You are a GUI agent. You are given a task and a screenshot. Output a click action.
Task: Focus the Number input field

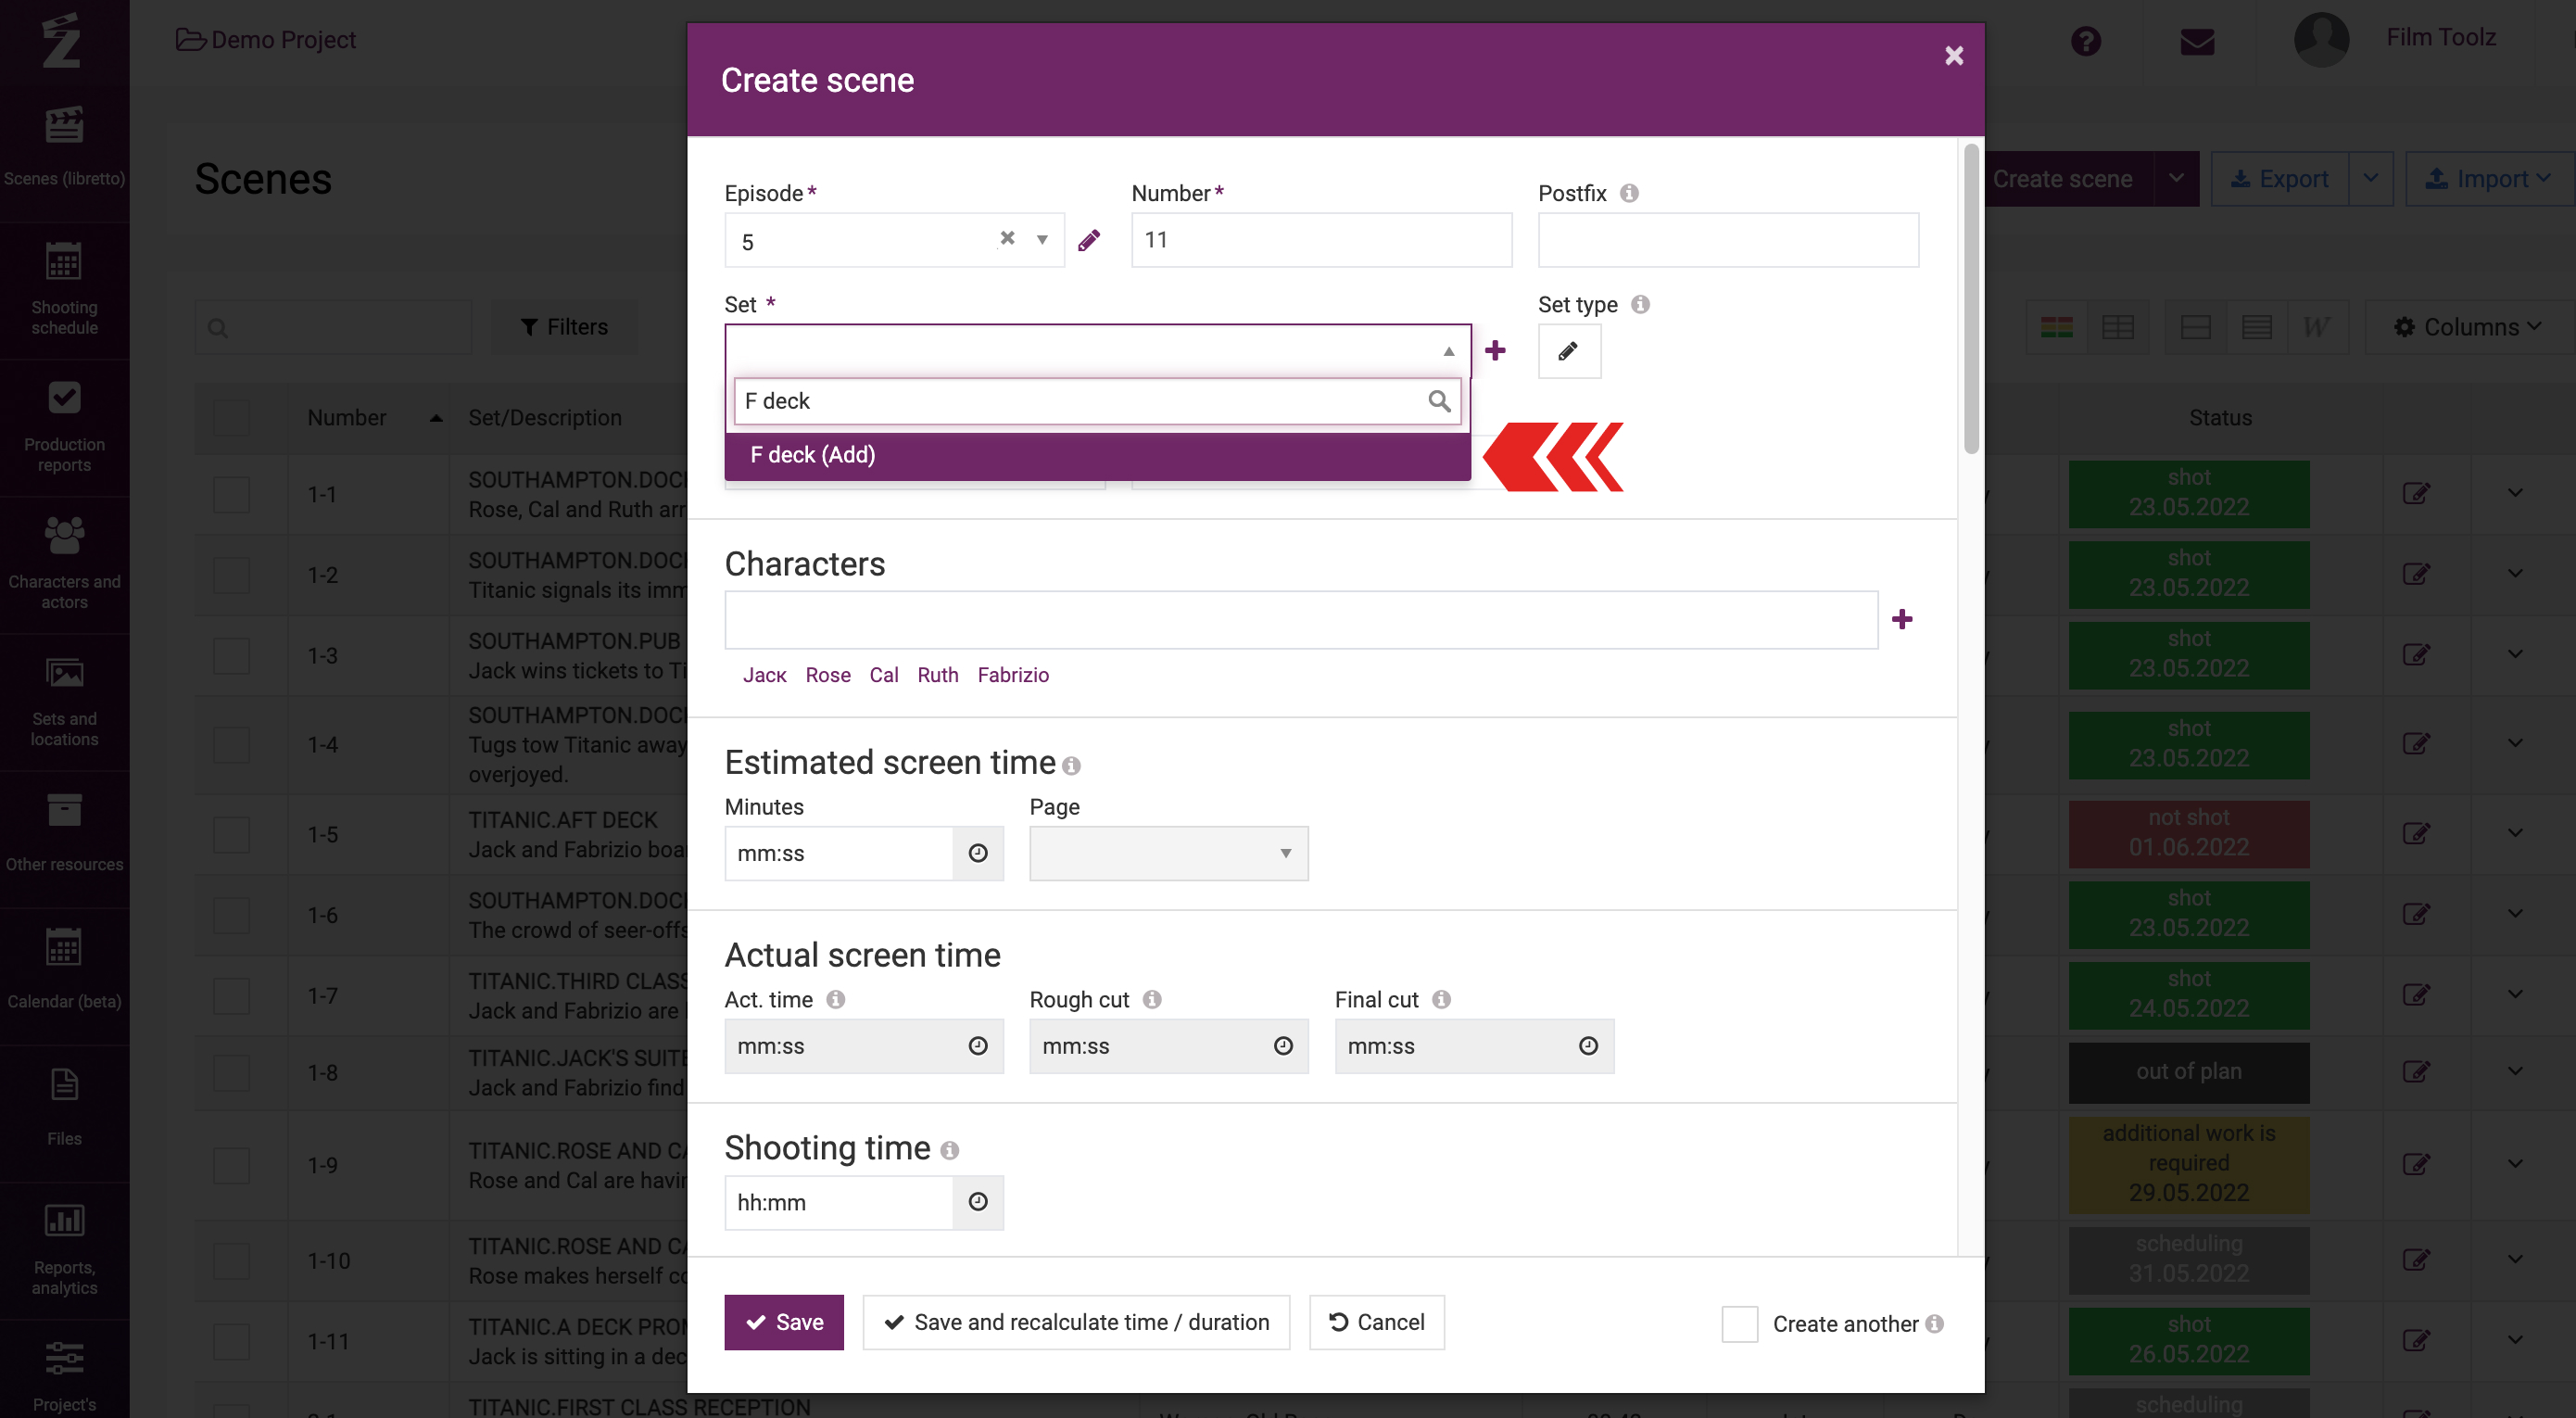pos(1321,240)
